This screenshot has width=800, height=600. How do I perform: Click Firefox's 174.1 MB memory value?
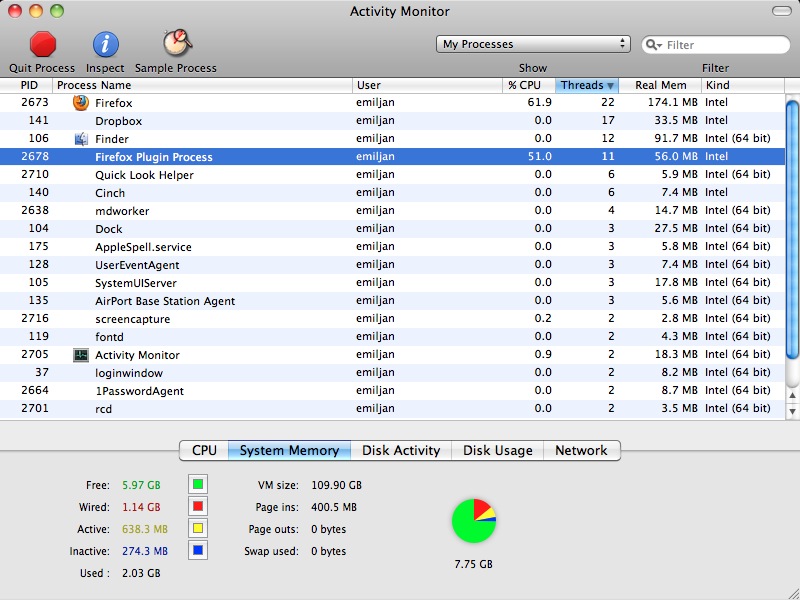tap(672, 103)
